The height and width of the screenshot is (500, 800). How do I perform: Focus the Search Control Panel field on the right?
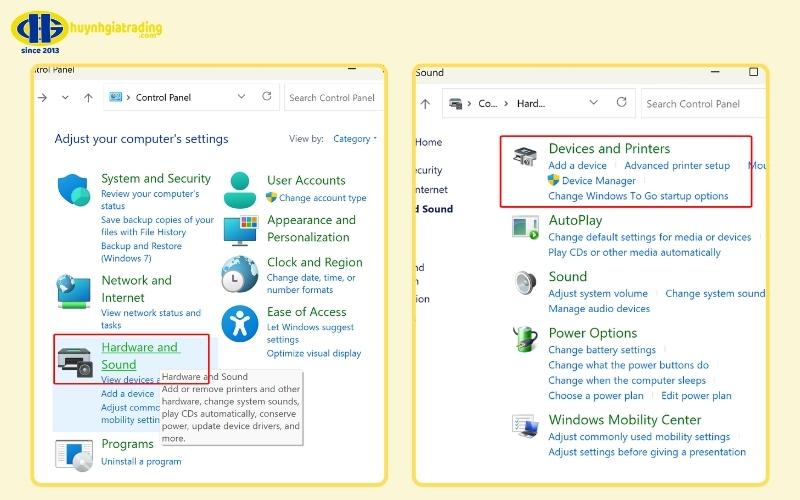[x=703, y=104]
